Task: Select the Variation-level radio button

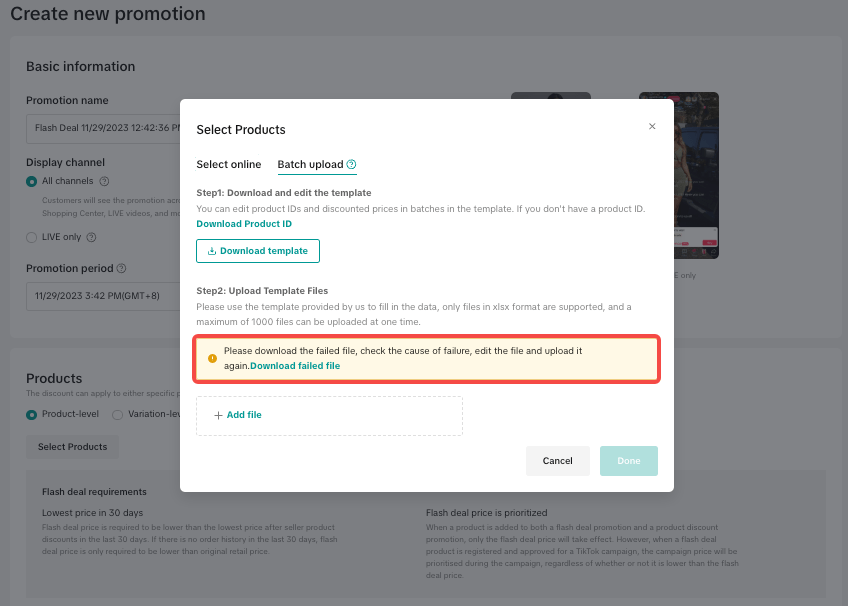Action: (x=118, y=414)
